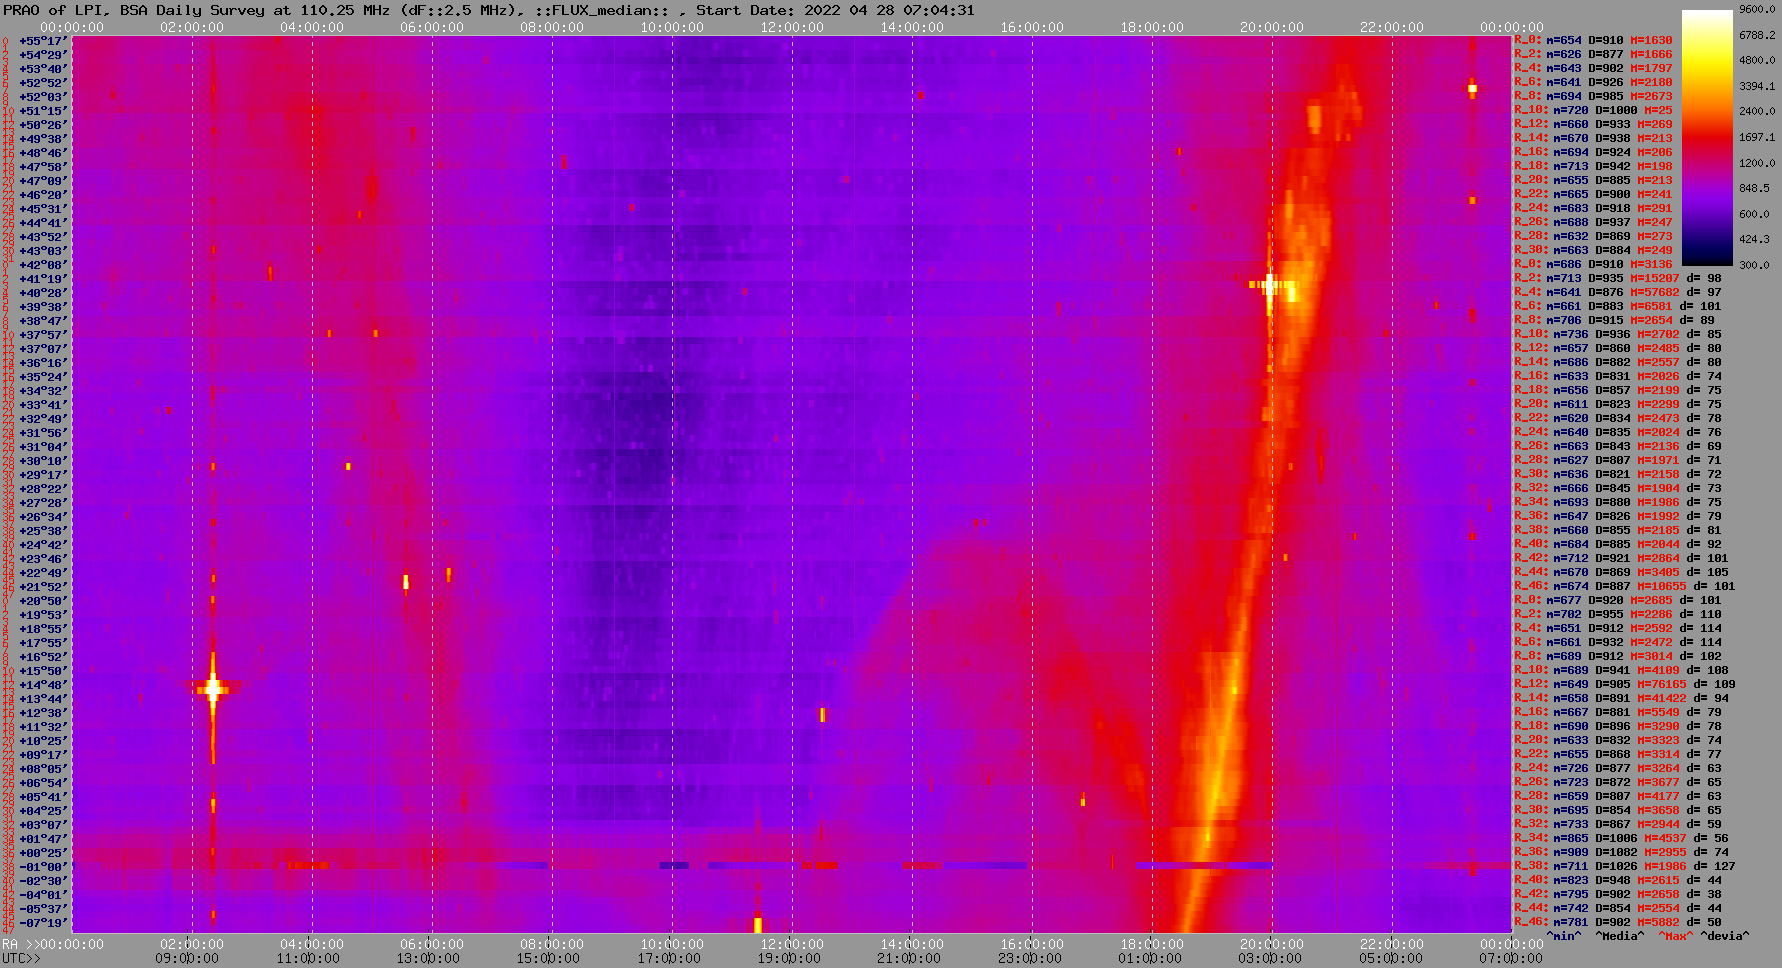The image size is (1782, 968).
Task: Click the '^min^' column legend
Action: click(x=1564, y=937)
